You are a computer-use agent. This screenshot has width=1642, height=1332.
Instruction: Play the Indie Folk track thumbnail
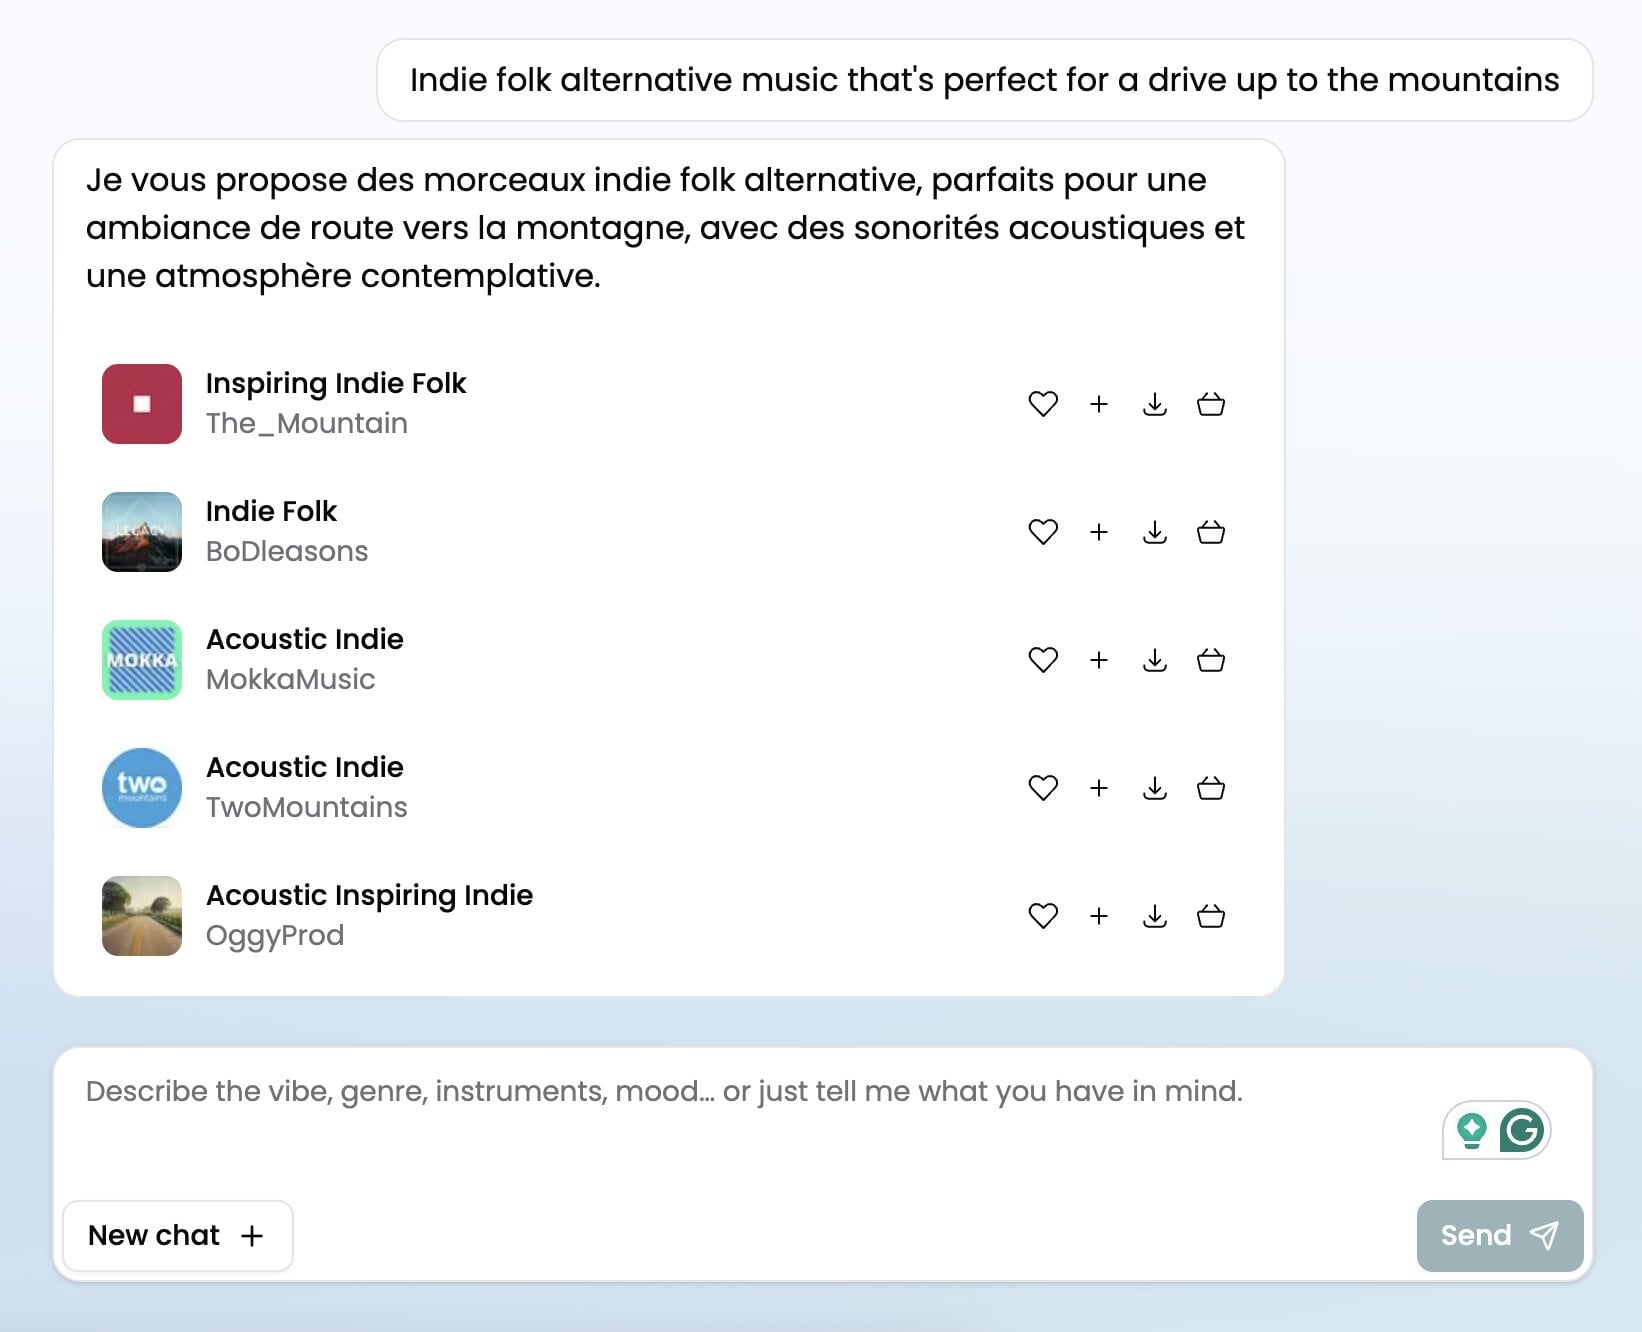coord(142,532)
